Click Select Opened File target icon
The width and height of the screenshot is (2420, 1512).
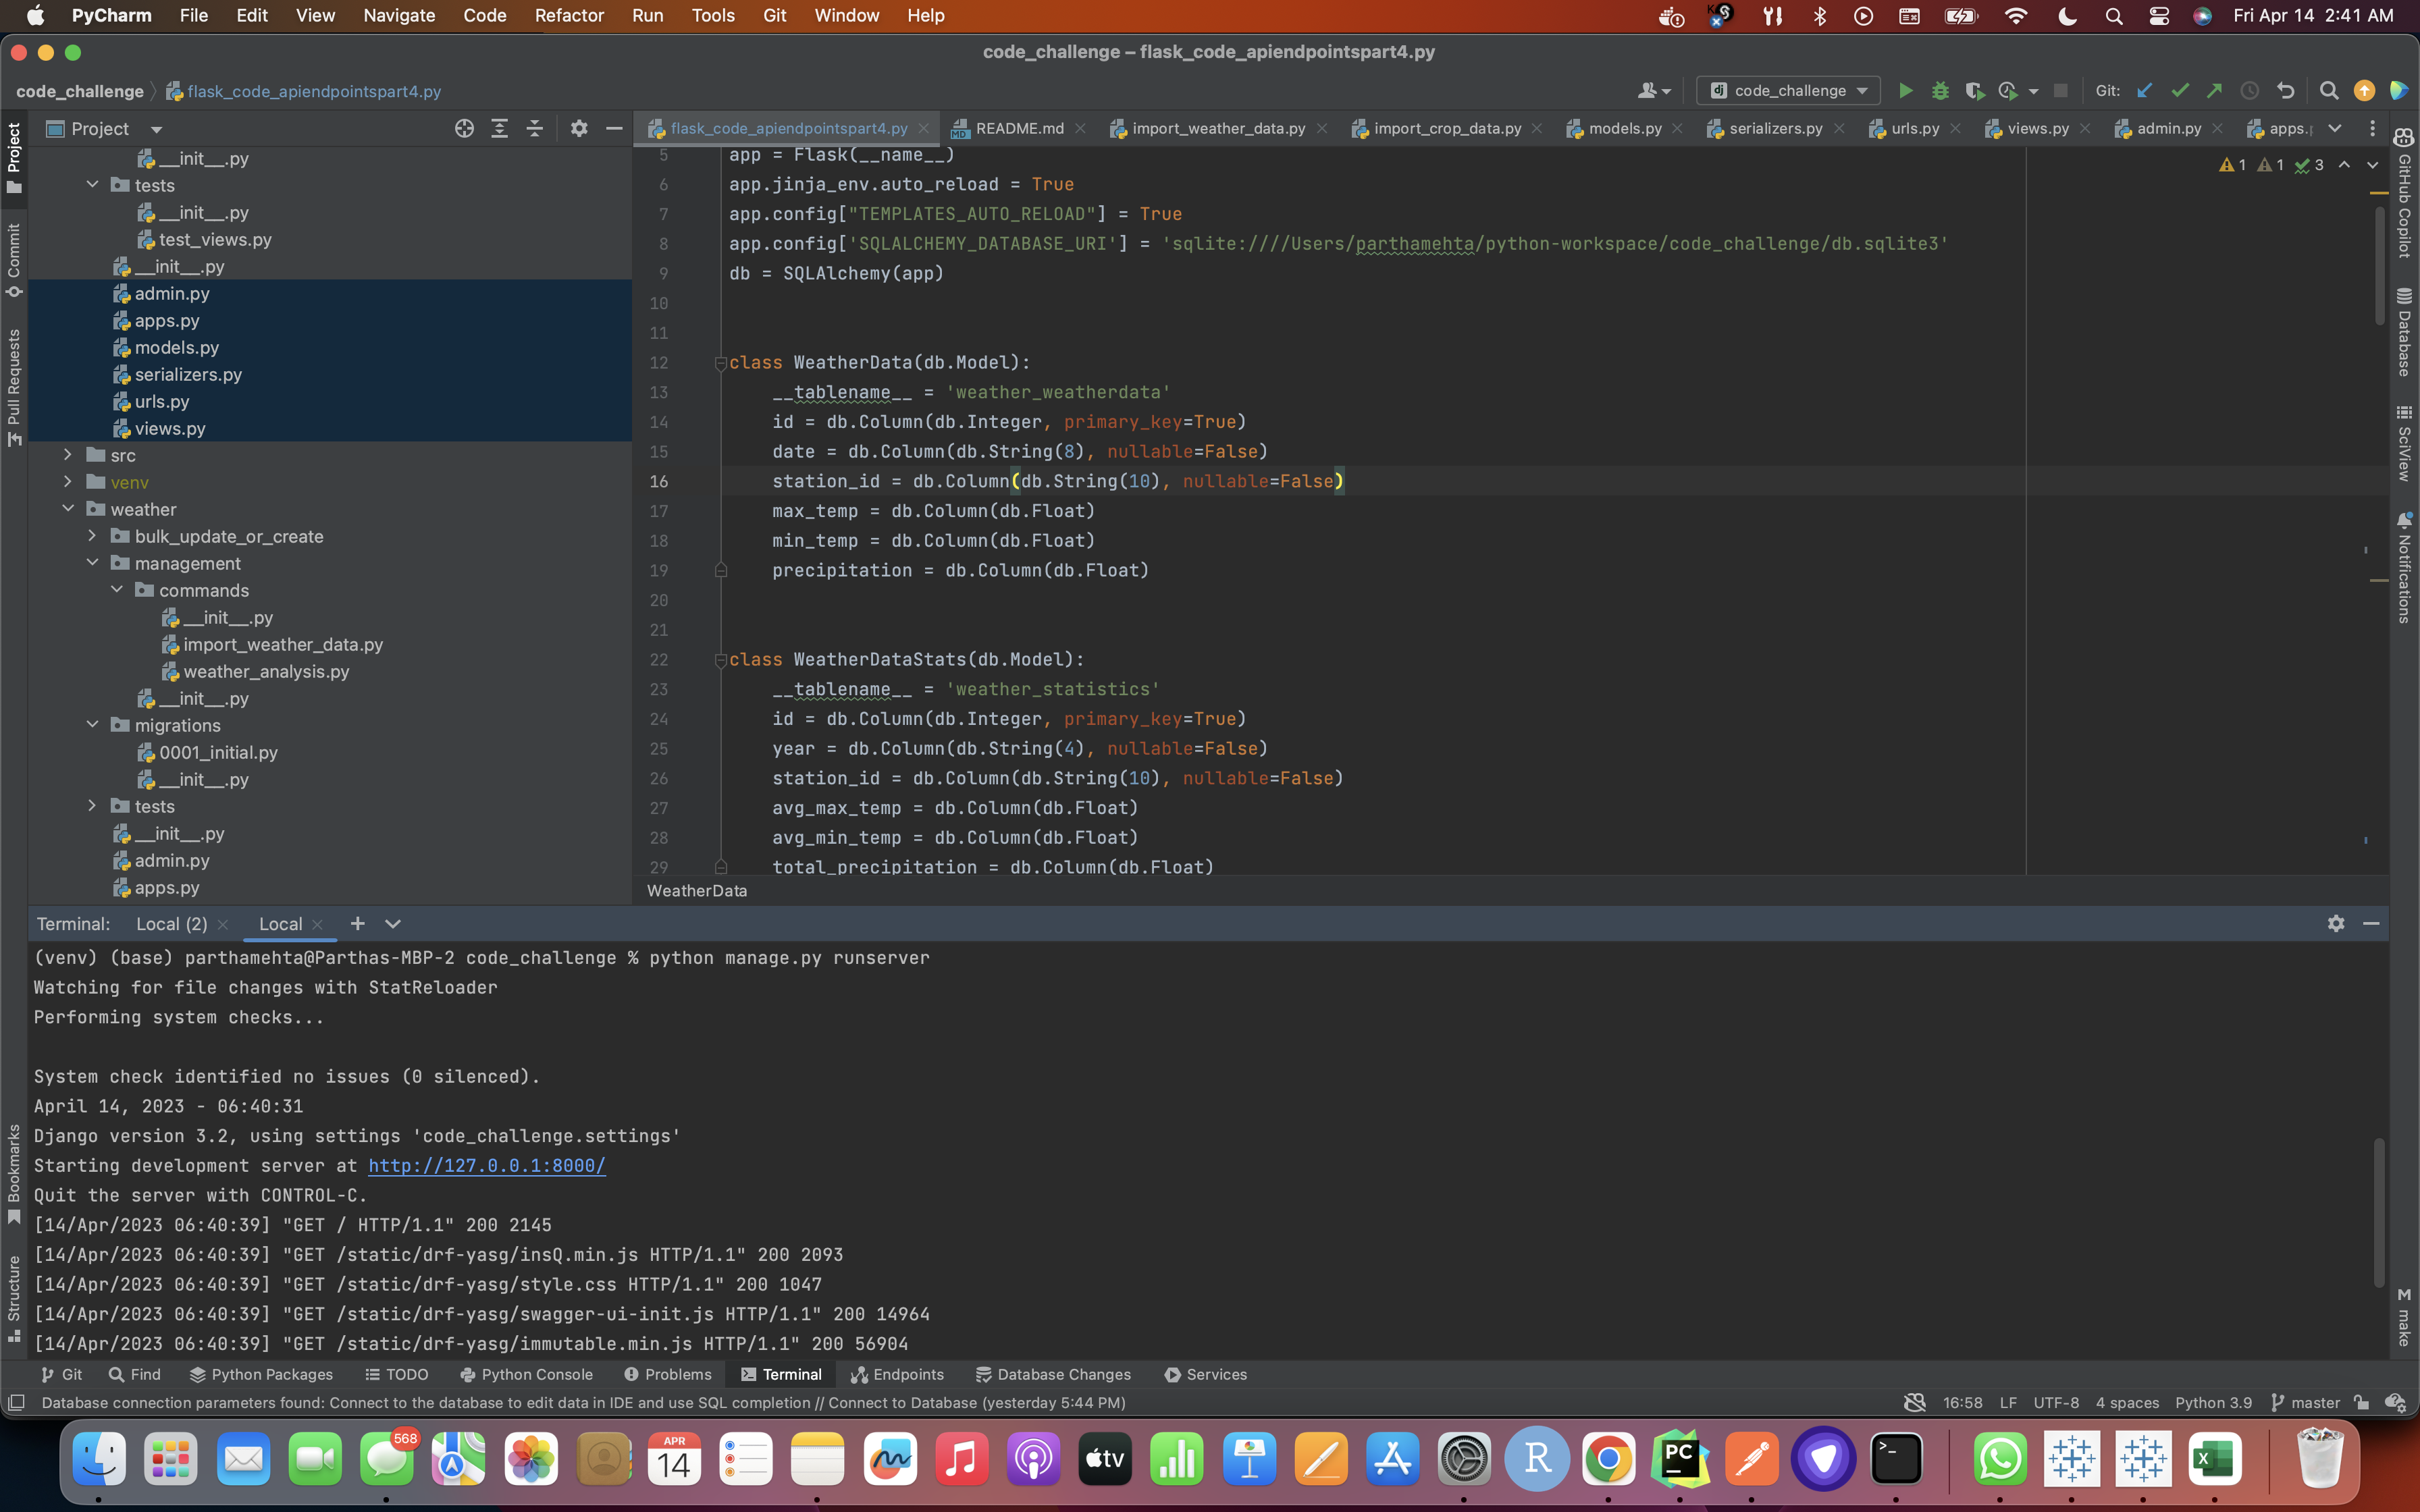tap(464, 128)
